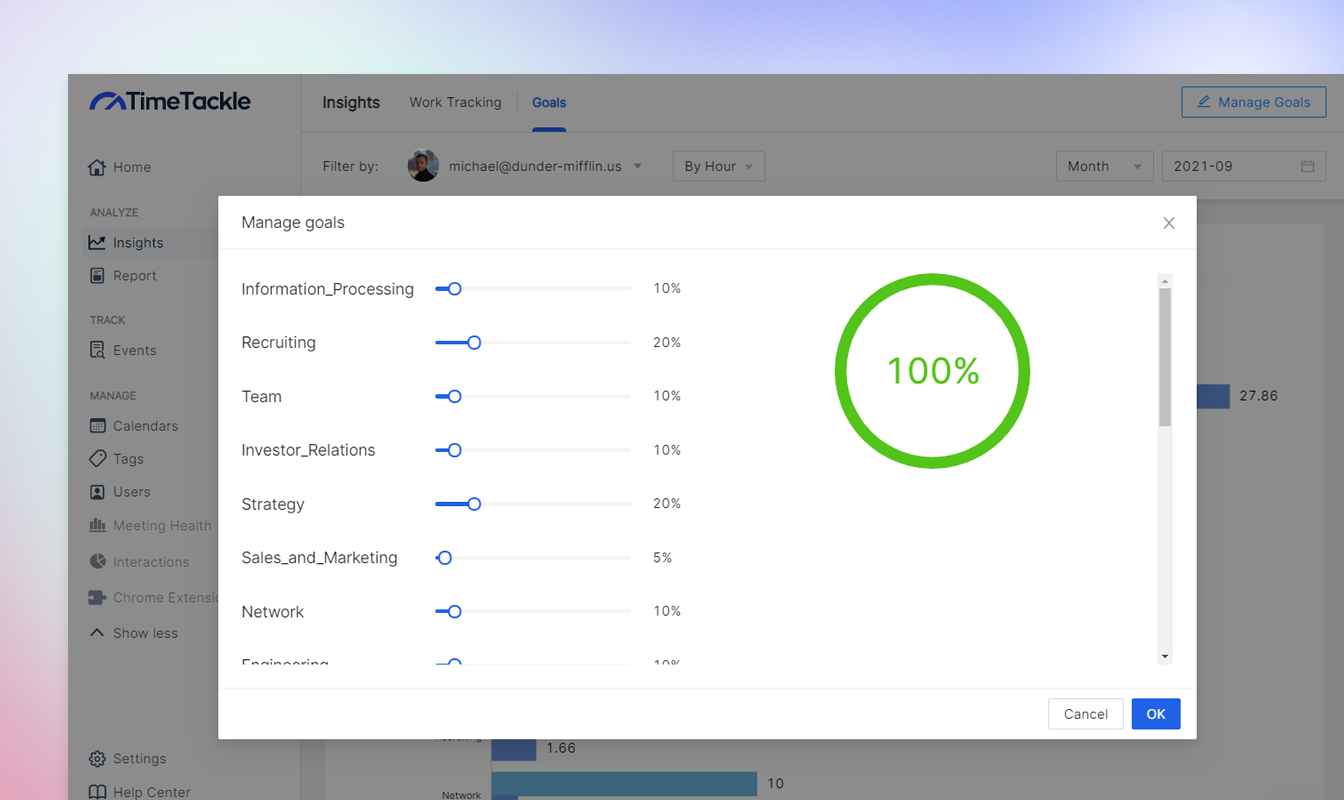The height and width of the screenshot is (800, 1344).
Task: Click the 100% total goal ring
Action: [932, 371]
